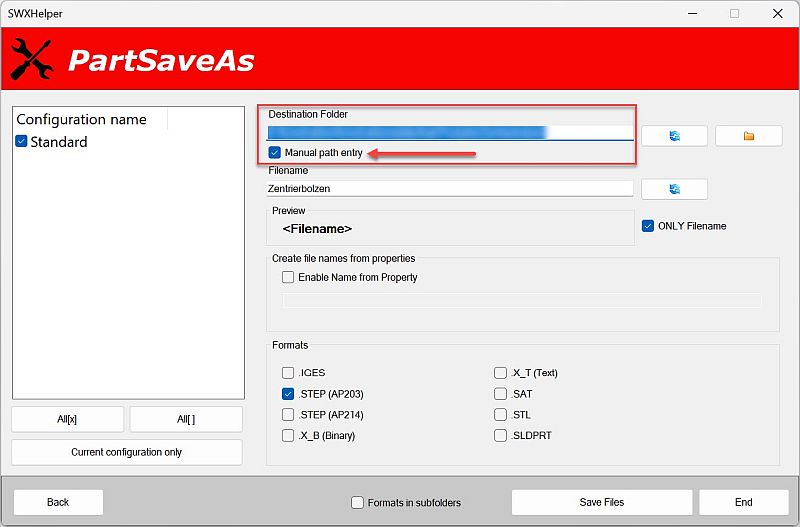Enable Name from Property option
The height and width of the screenshot is (527, 800).
288,277
